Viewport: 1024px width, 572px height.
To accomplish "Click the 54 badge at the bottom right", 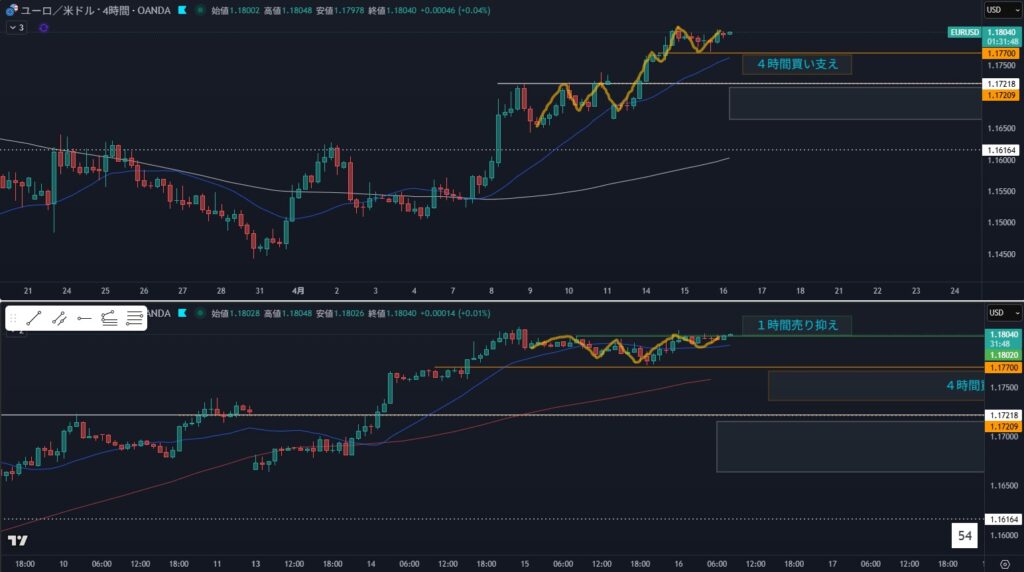I will (x=964, y=536).
